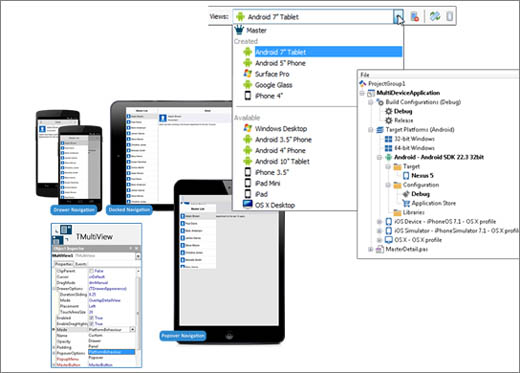Select the Nexus 5 target device icon
This screenshot has height=373, width=520.
(x=406, y=175)
